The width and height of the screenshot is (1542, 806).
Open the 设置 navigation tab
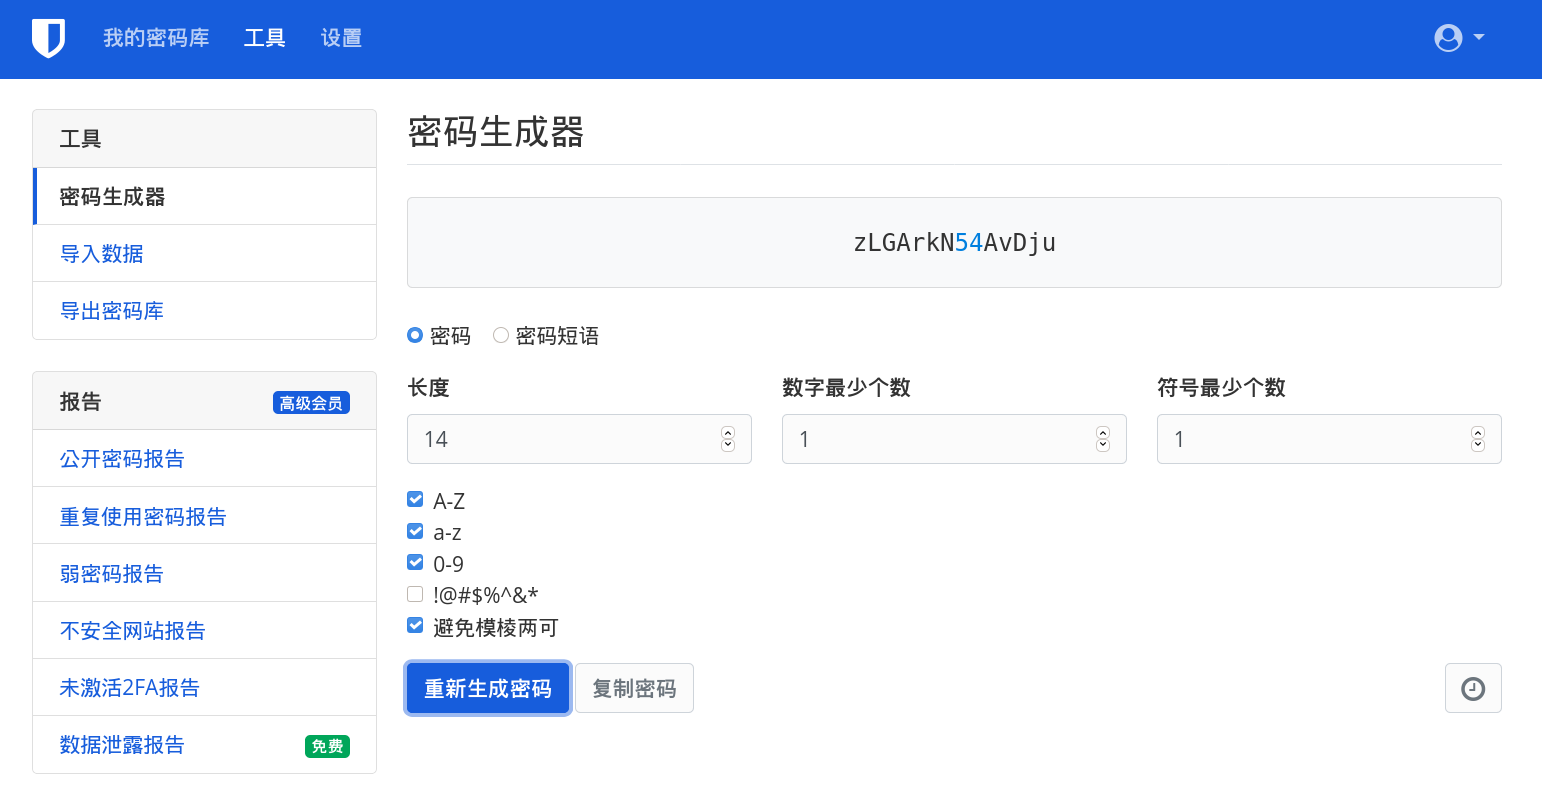[341, 38]
